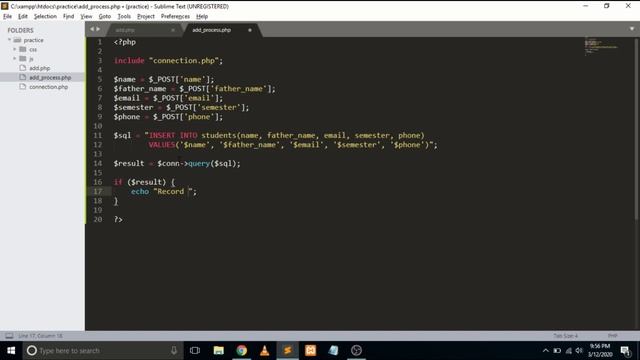
Task: Open Task View in taskbar
Action: (x=195, y=351)
